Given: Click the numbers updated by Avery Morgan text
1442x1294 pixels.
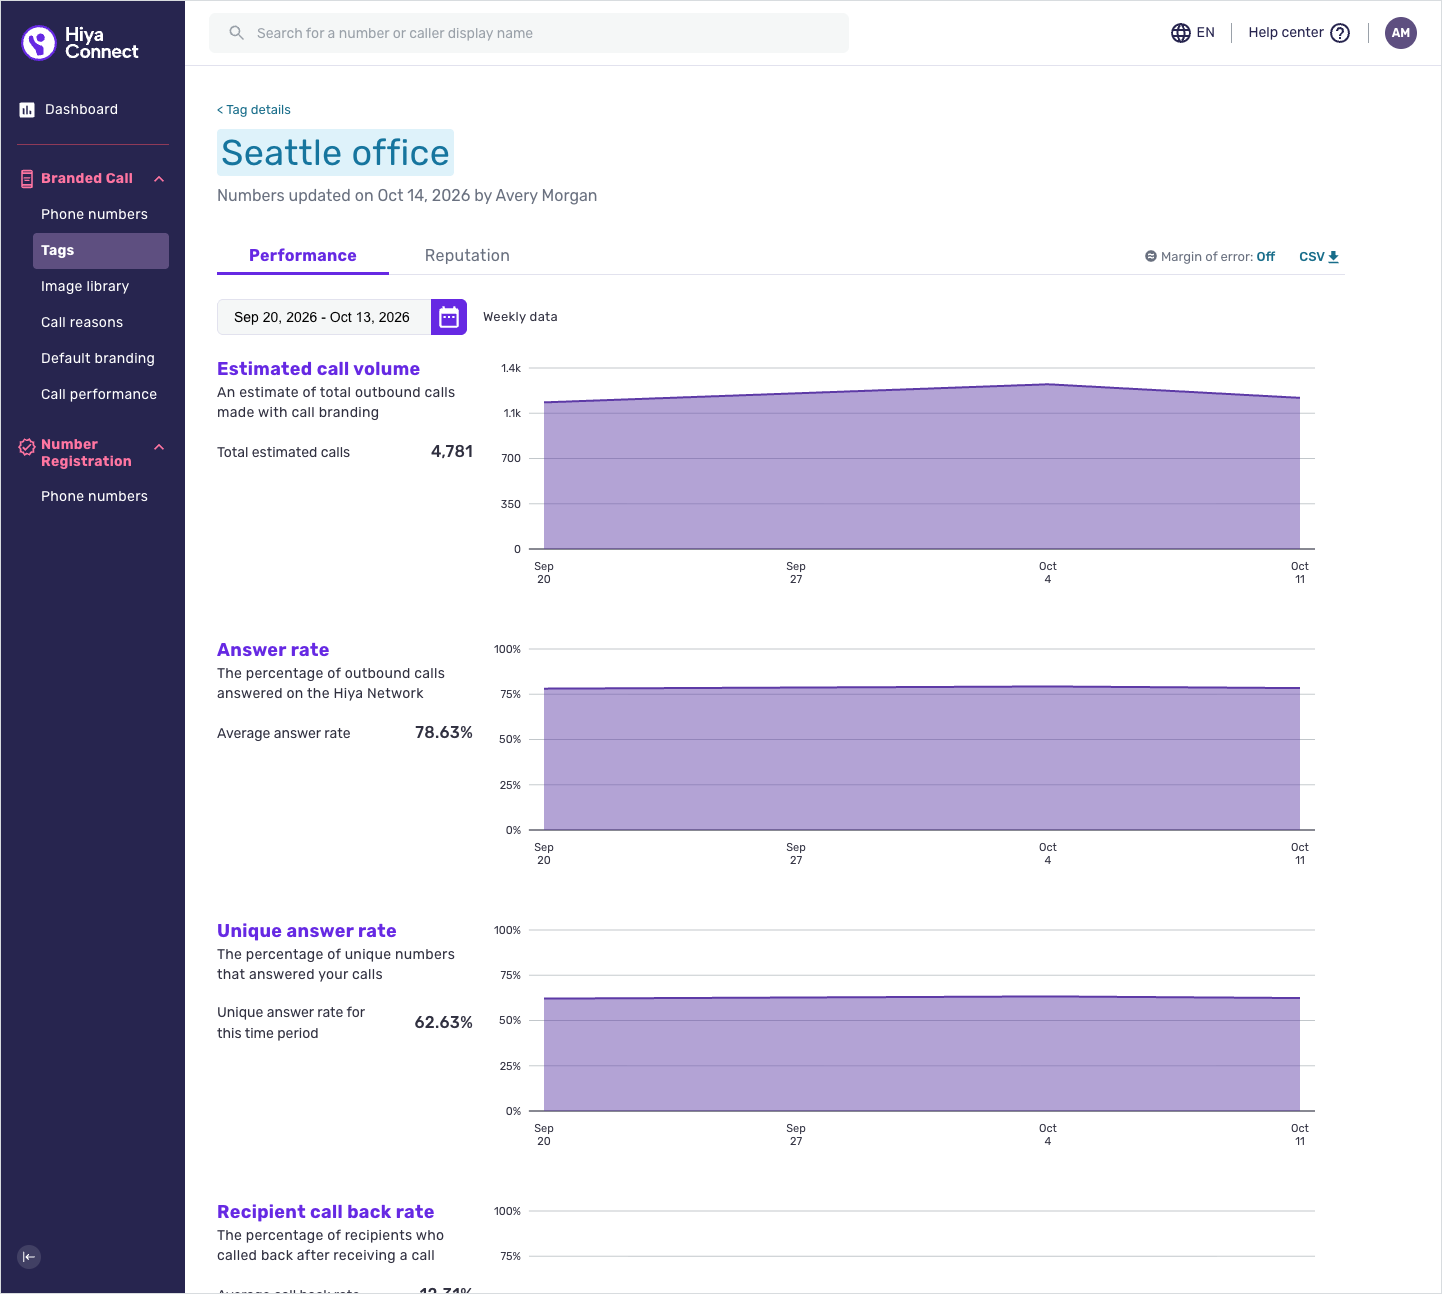Looking at the screenshot, I should [407, 196].
